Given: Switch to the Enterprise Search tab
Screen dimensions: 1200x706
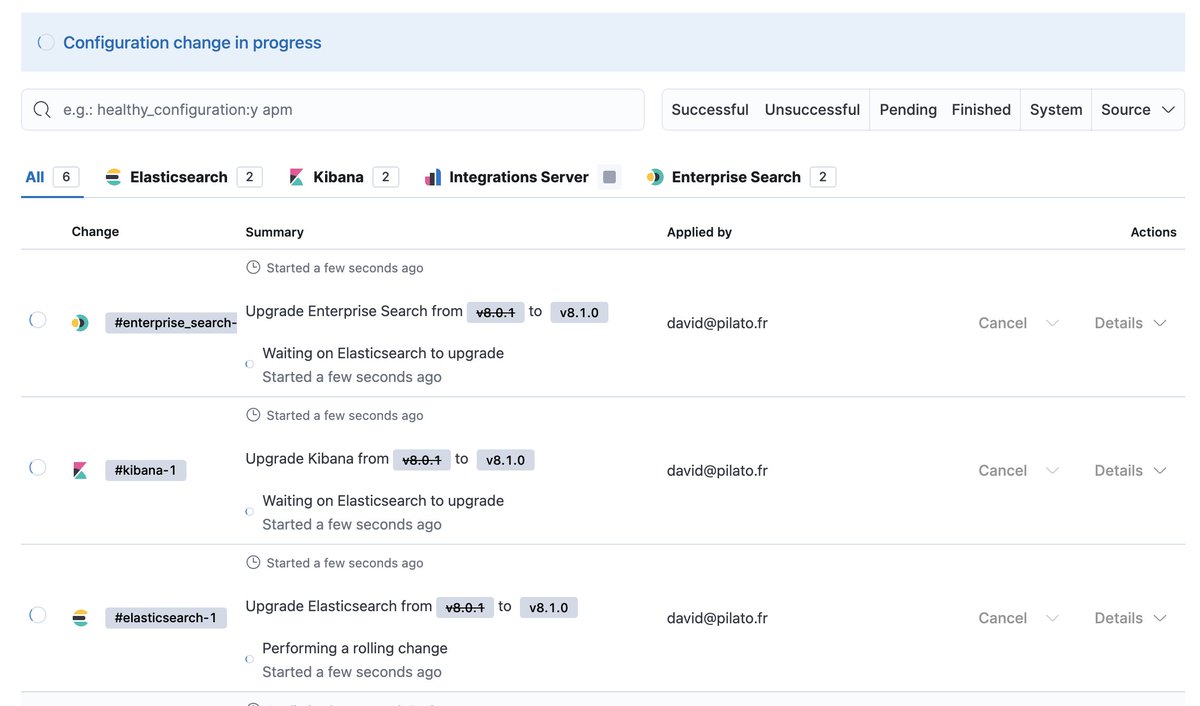Looking at the screenshot, I should (741, 177).
